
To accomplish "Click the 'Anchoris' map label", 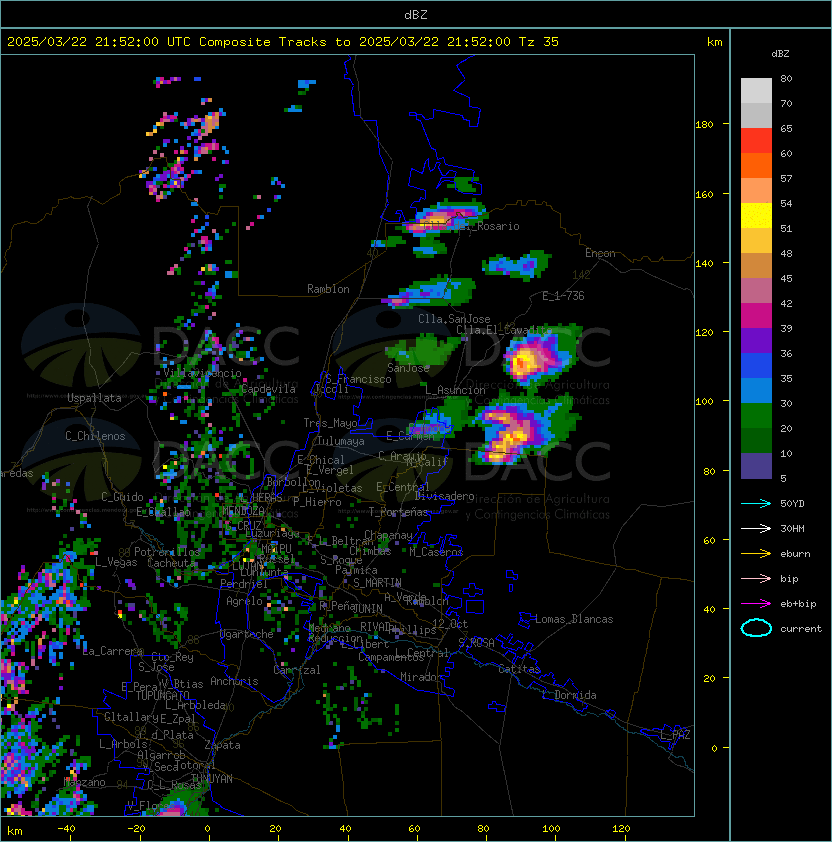I will (x=234, y=681).
